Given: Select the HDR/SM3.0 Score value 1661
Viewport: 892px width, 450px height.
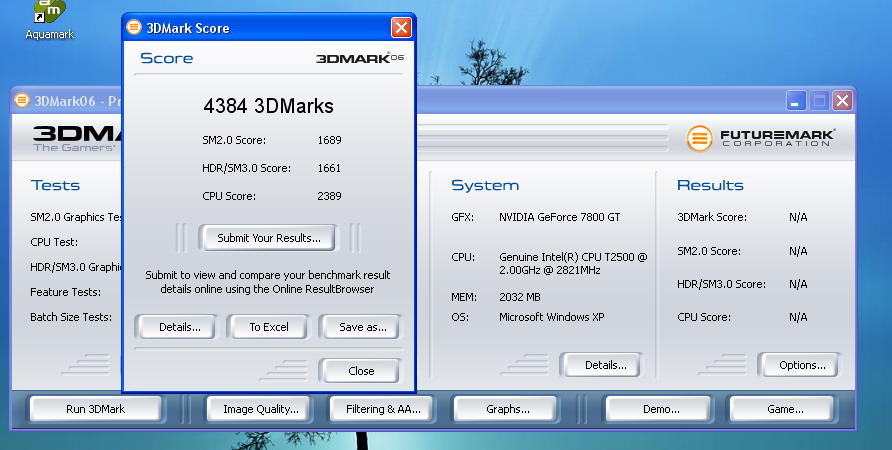Looking at the screenshot, I should pyautogui.click(x=329, y=168).
